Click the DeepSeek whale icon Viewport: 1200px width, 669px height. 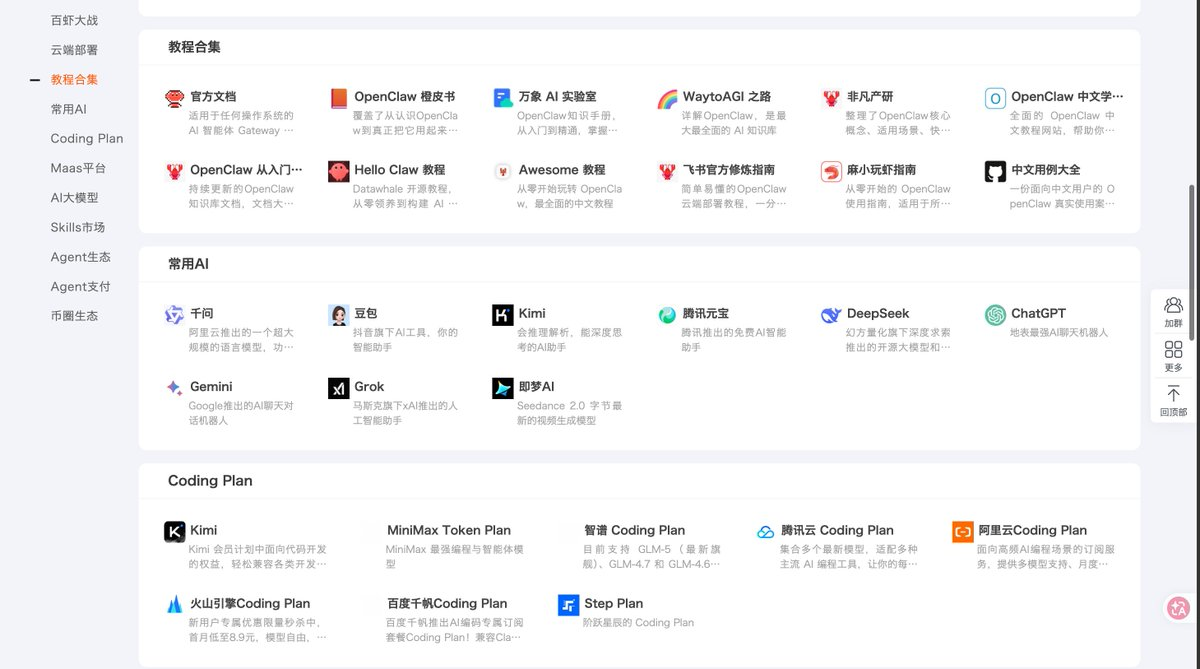click(831, 315)
